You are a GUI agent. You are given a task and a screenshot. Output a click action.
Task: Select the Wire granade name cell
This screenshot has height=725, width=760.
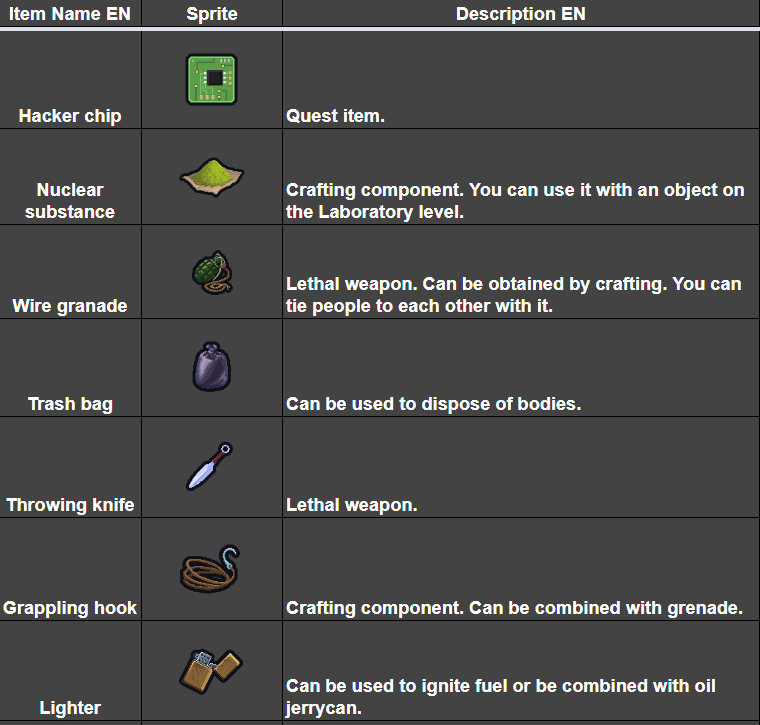[x=70, y=306]
